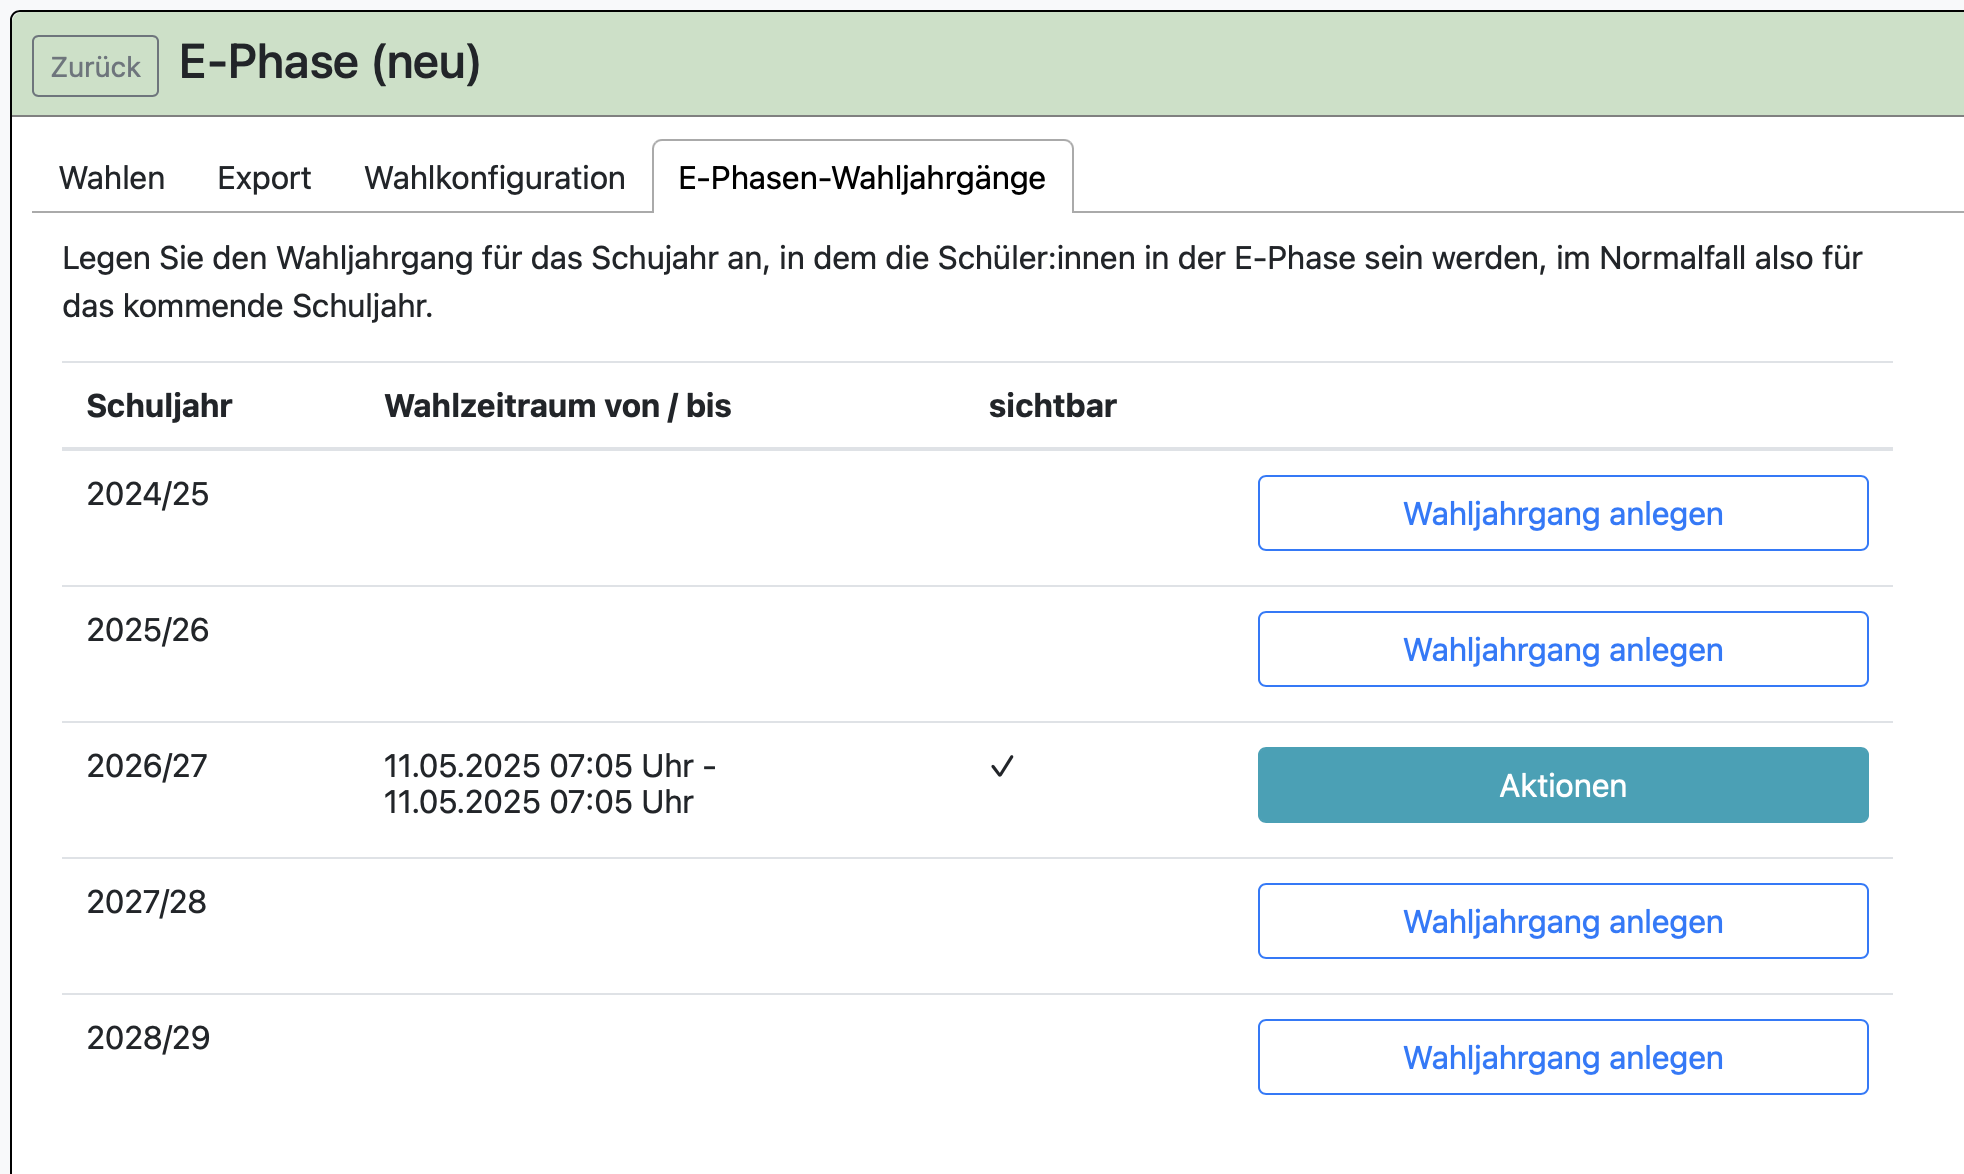Click the 2028/29 Schuljahr cell
This screenshot has width=1964, height=1174.
pos(148,1038)
